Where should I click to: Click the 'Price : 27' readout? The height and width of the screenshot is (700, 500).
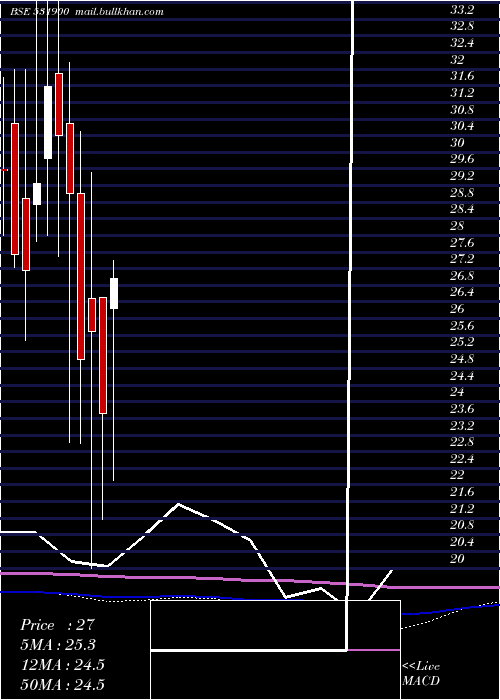(x=58, y=625)
